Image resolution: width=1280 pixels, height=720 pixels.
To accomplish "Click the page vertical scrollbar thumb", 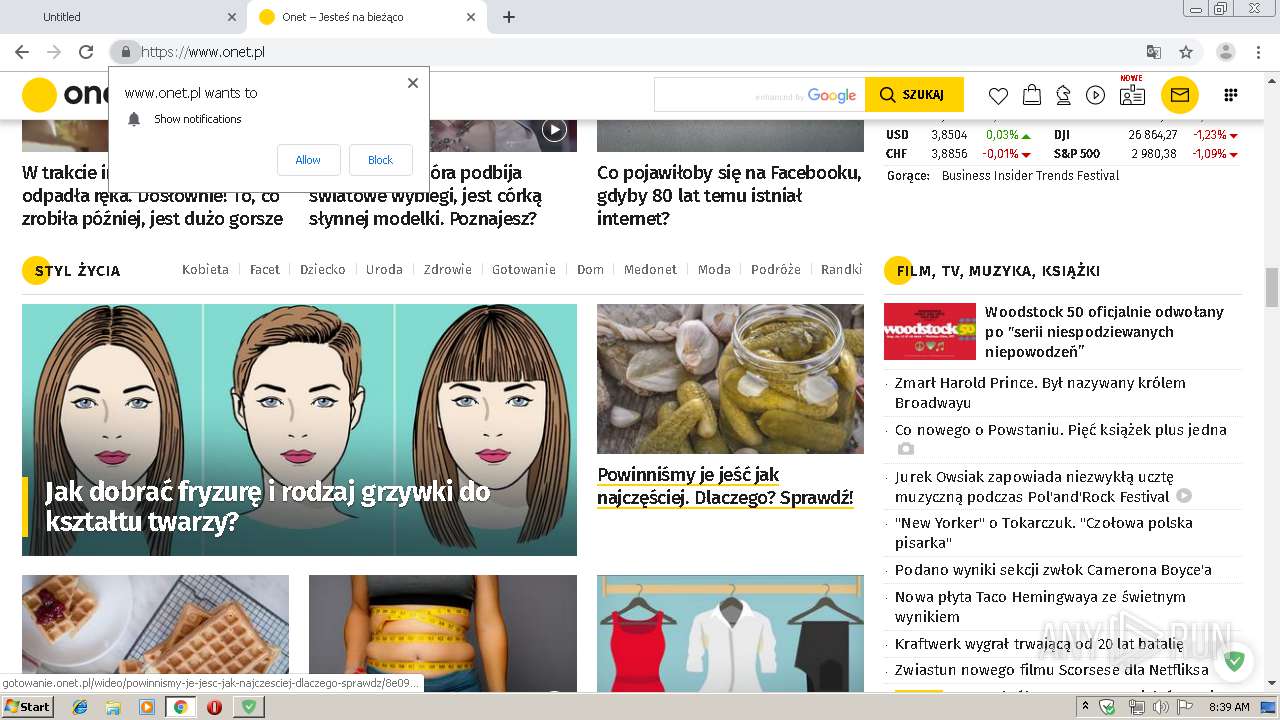I will click(x=1272, y=288).
